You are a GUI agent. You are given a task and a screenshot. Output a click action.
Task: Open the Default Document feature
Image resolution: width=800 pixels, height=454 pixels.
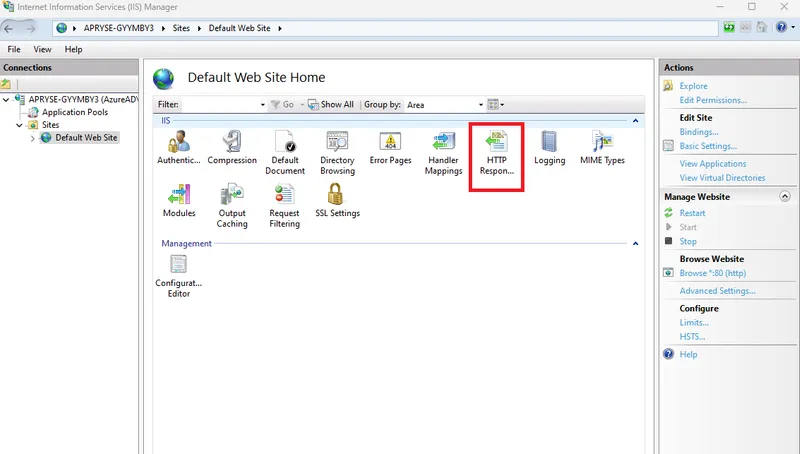[285, 152]
